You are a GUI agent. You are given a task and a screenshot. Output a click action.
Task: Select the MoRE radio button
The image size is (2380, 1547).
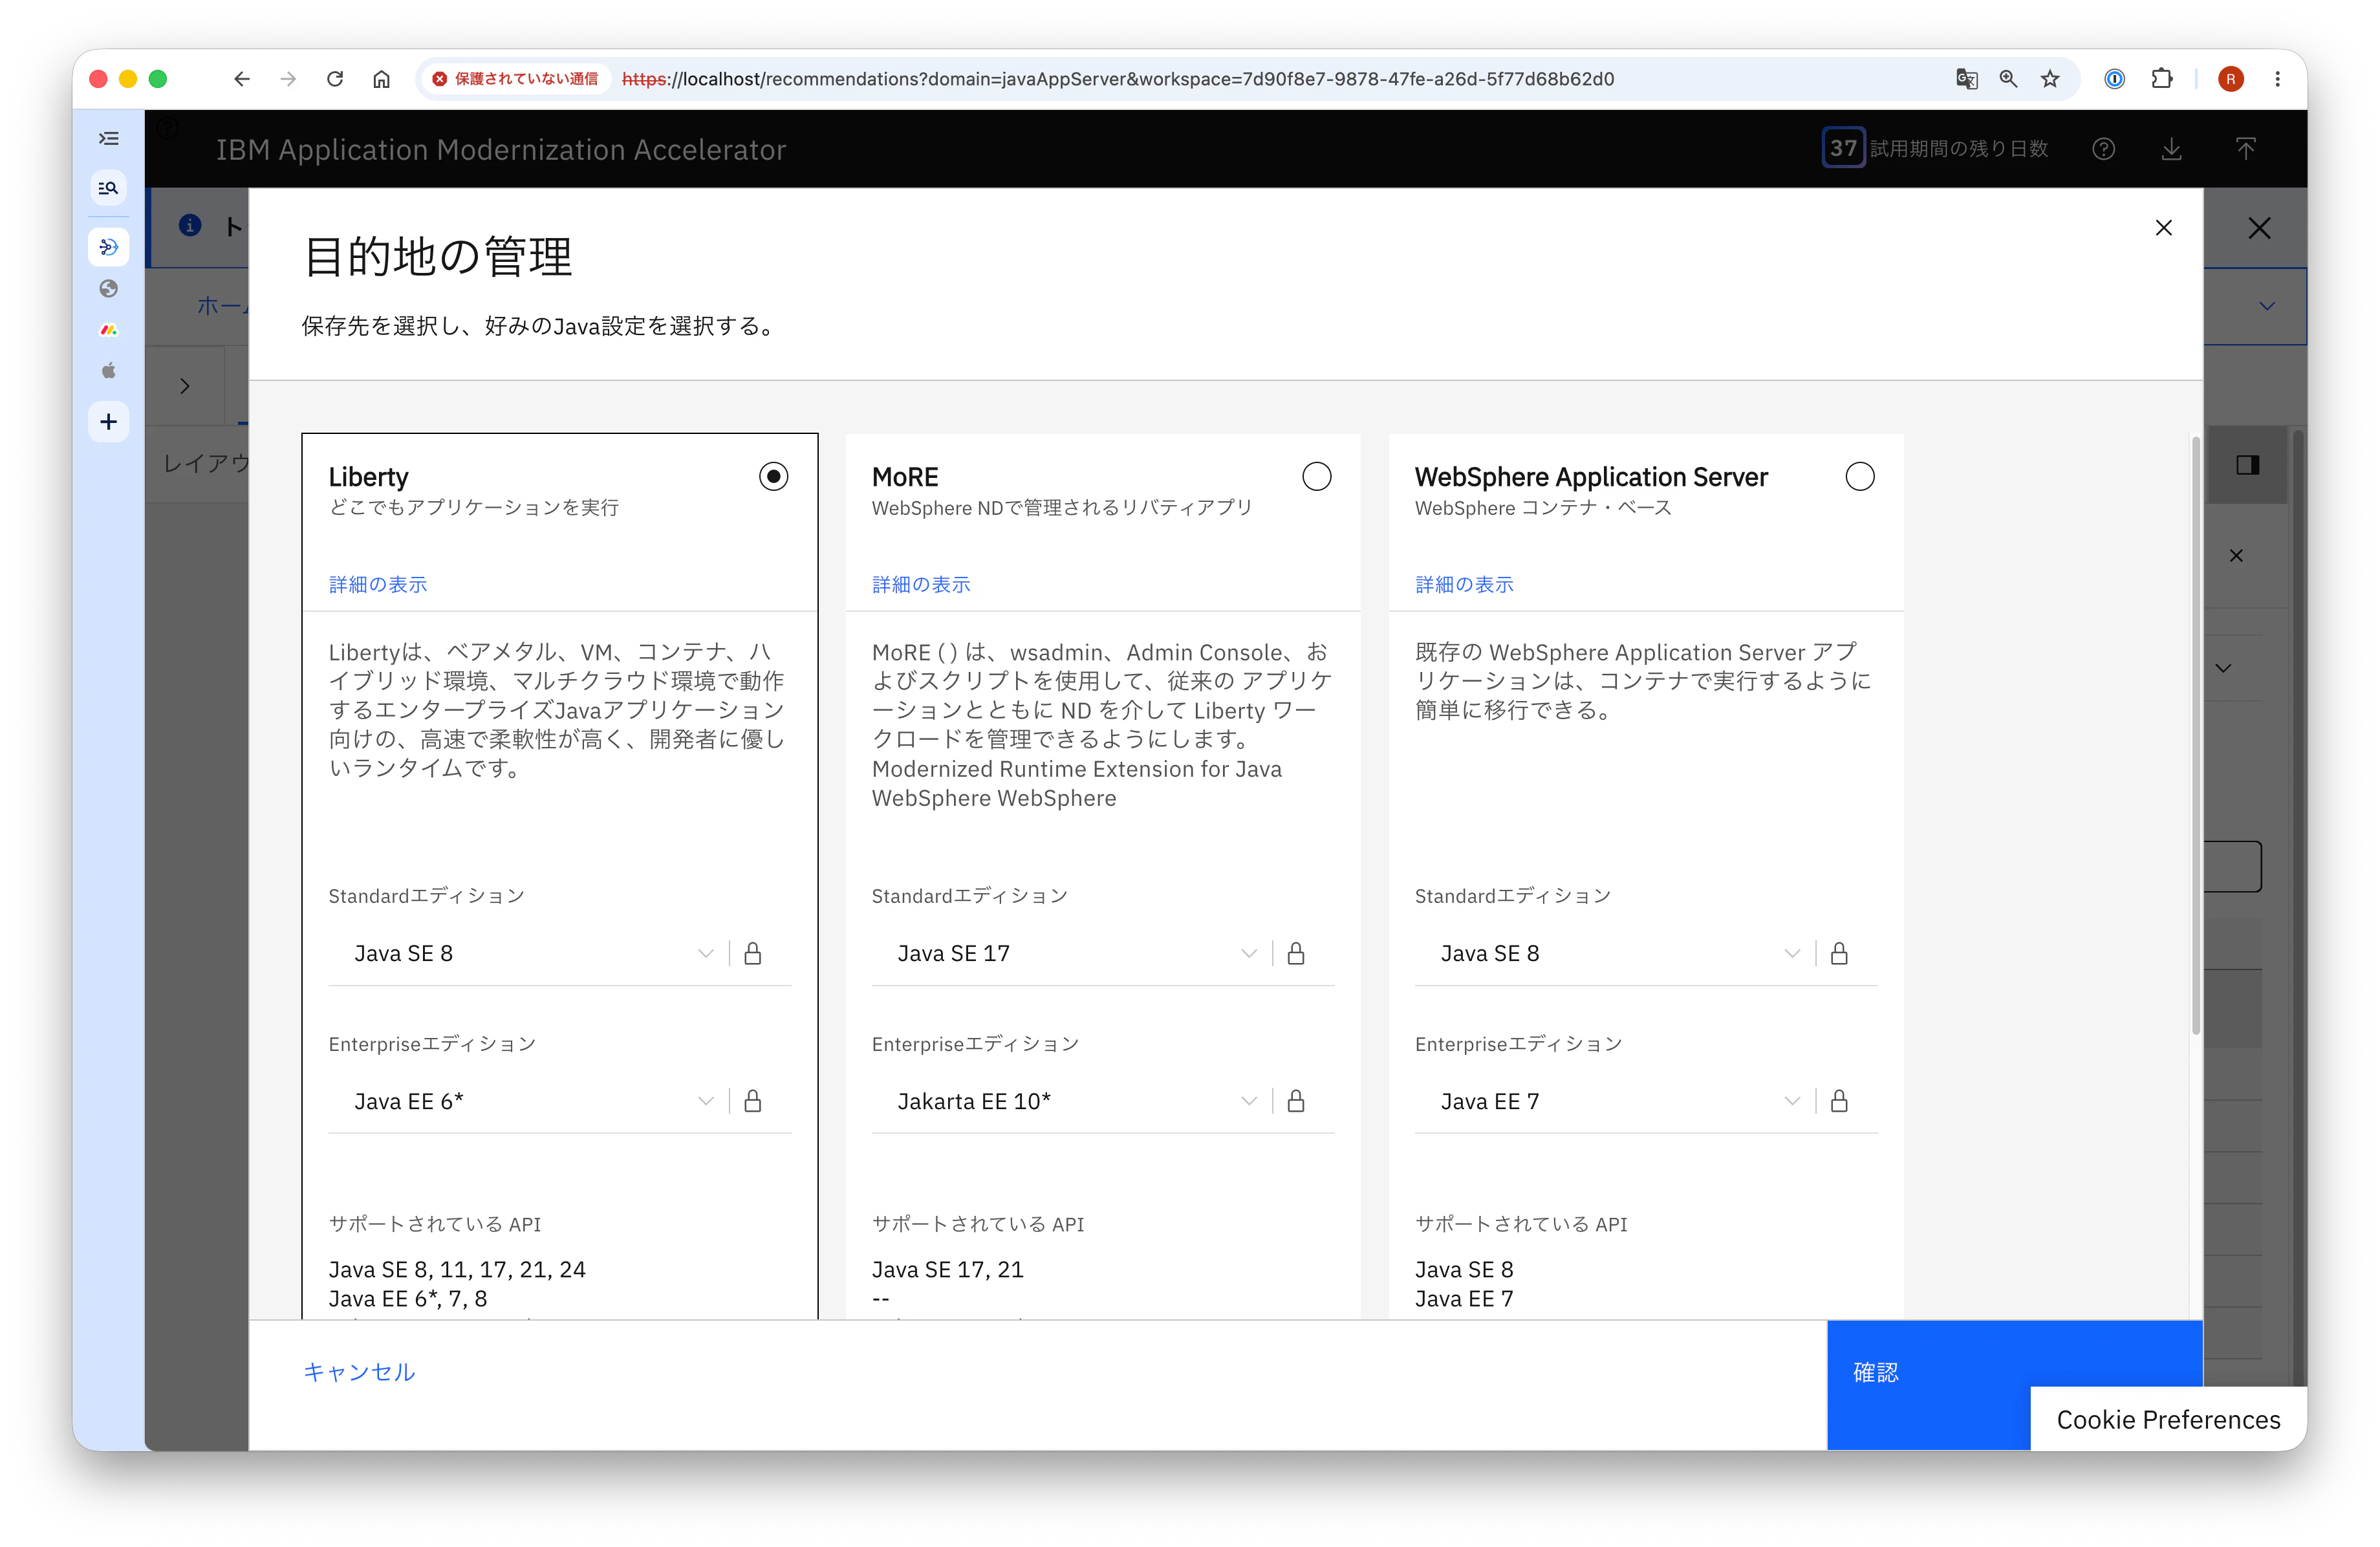click(1316, 477)
